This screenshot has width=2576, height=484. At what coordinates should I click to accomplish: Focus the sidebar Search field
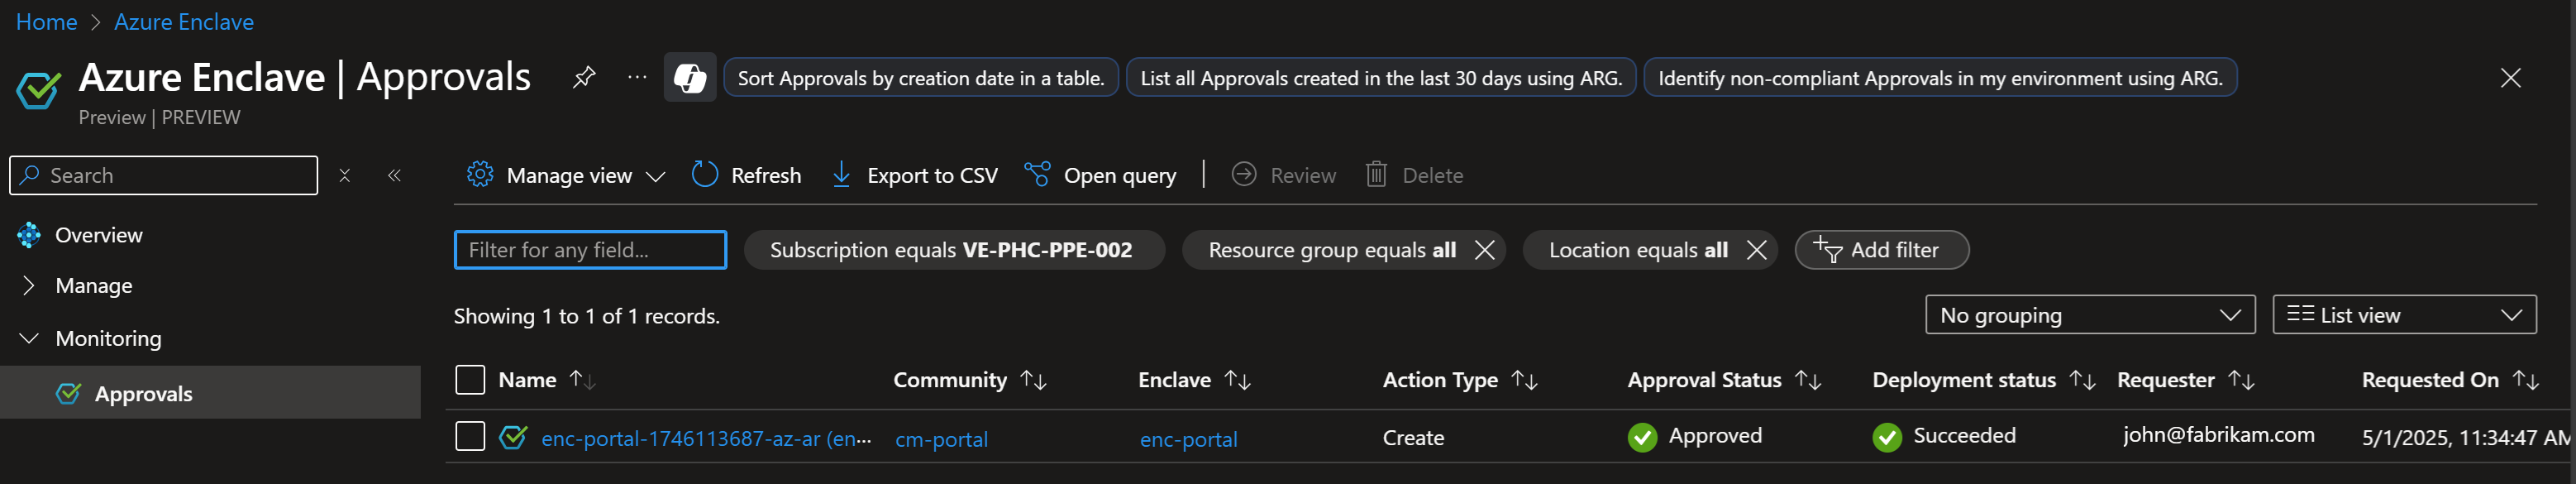[x=164, y=175]
